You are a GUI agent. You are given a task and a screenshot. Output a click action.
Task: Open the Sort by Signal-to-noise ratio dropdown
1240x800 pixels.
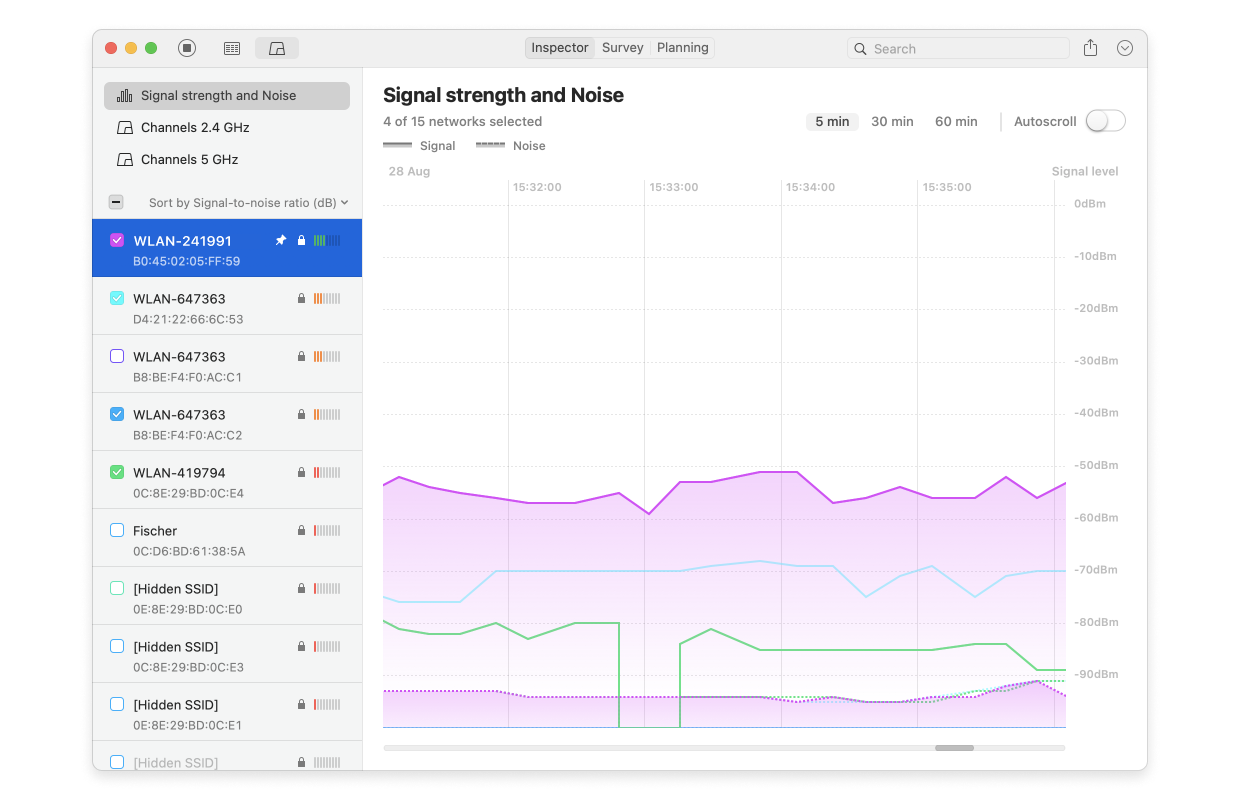click(x=248, y=203)
